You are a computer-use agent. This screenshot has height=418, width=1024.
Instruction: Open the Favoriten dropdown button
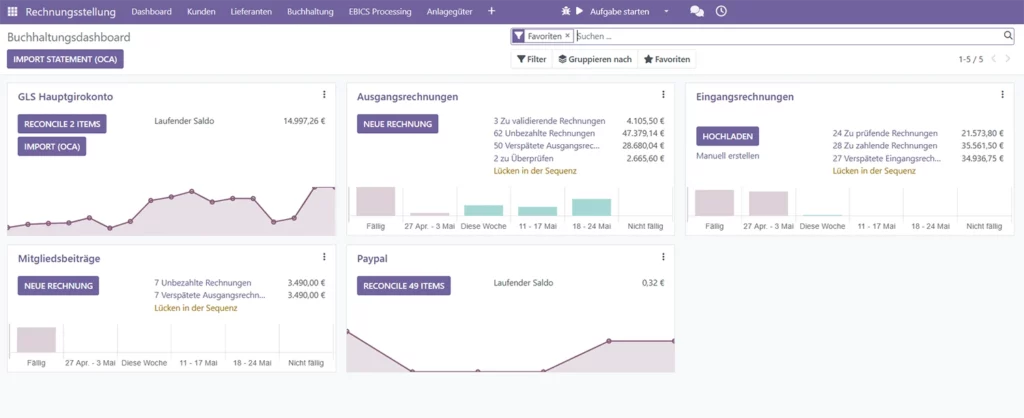tap(667, 59)
